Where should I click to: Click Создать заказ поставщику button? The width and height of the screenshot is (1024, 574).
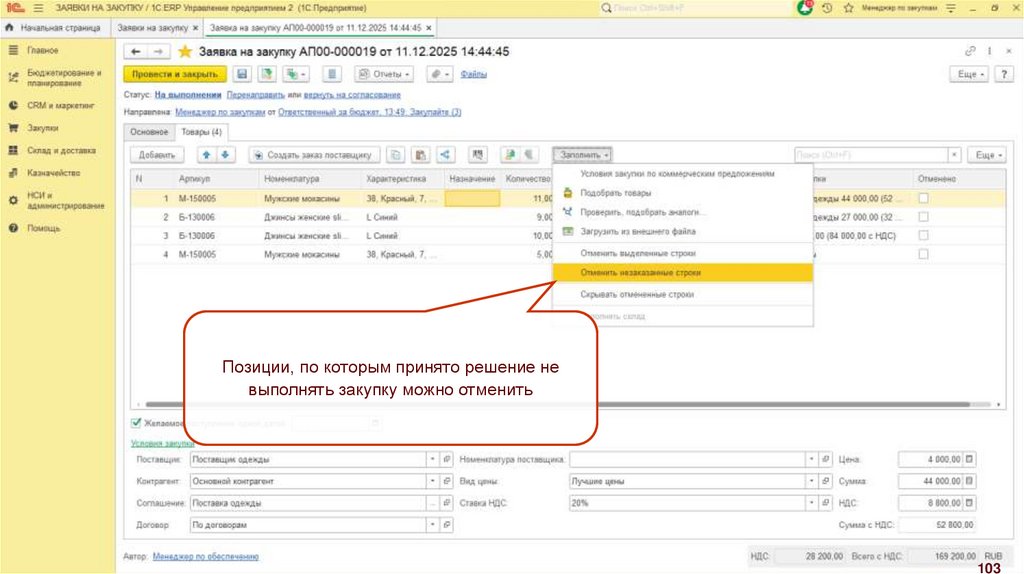point(314,155)
